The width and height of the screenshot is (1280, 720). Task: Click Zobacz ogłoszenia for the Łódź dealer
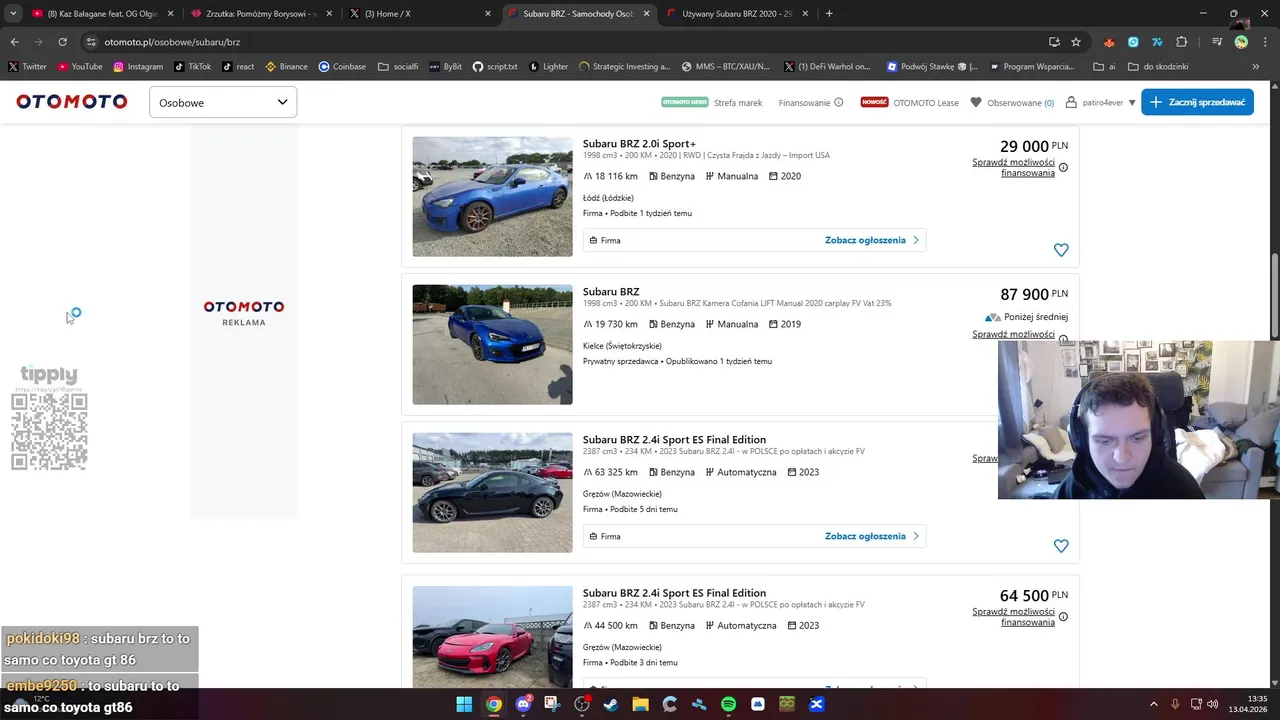(871, 240)
